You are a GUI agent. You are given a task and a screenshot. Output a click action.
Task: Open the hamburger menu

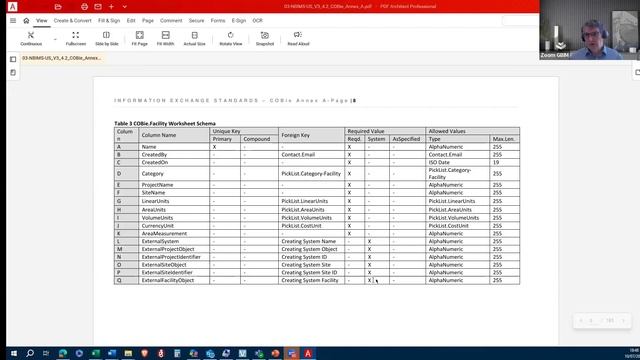[13, 20]
